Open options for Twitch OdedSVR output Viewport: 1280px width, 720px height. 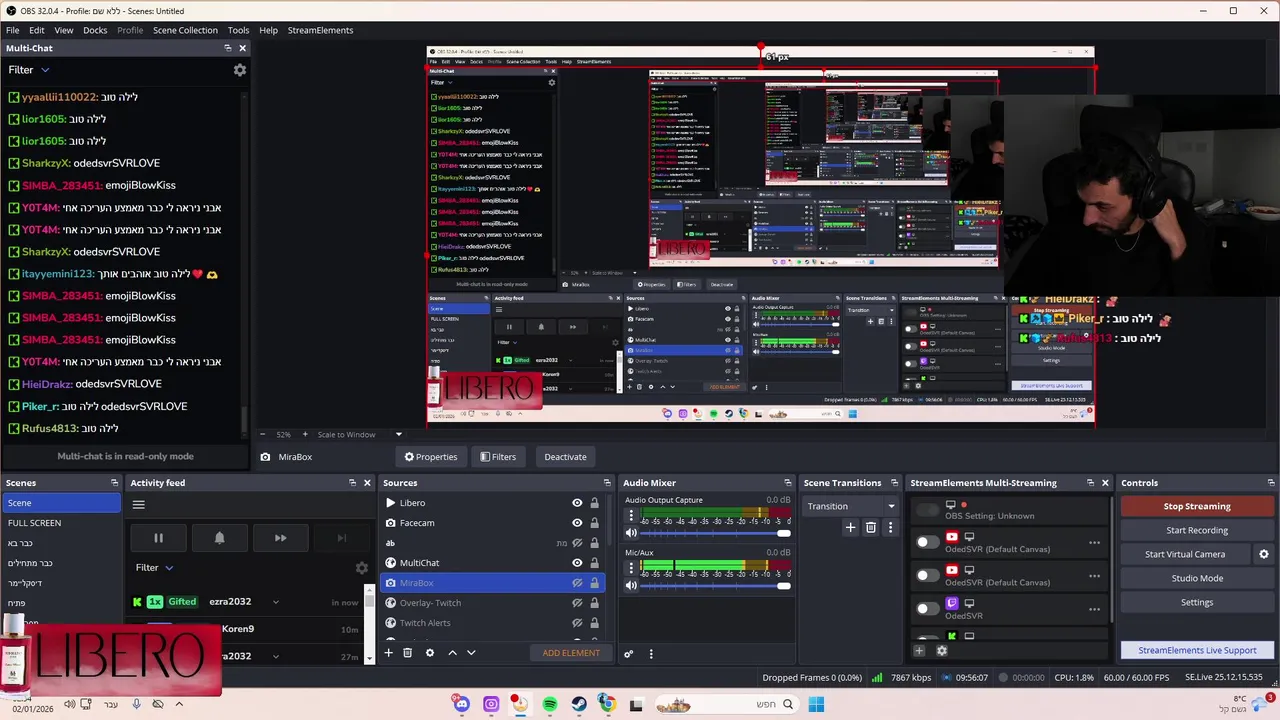(x=1094, y=608)
